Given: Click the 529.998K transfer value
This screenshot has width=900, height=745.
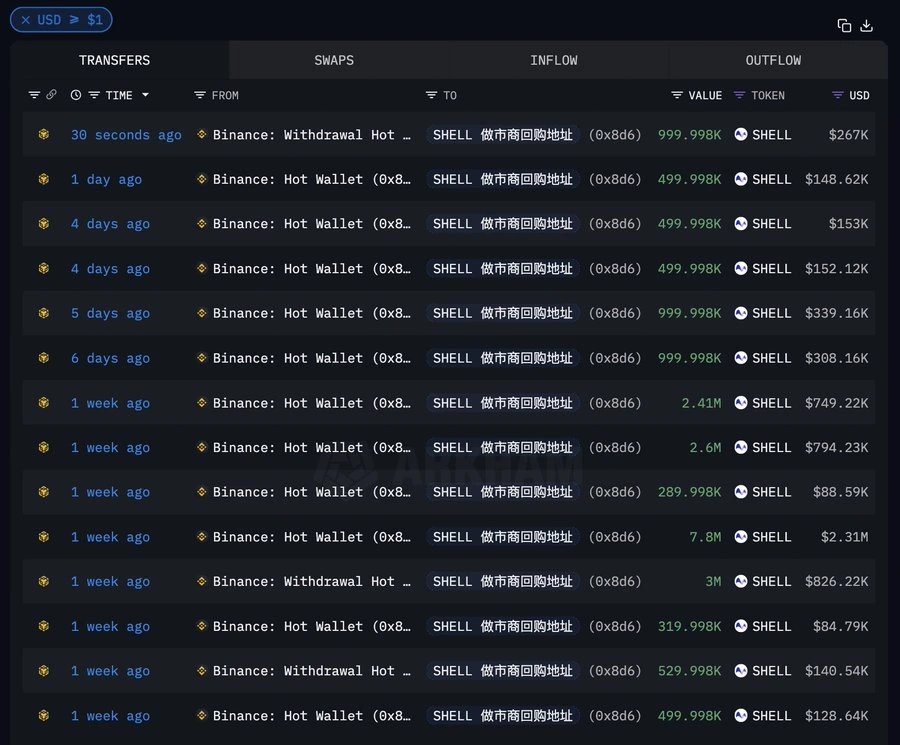Looking at the screenshot, I should point(689,671).
